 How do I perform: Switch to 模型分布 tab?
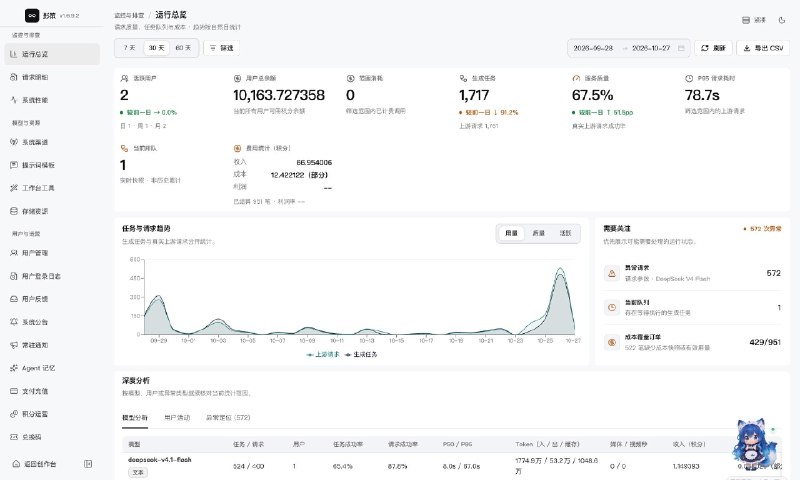[x=135, y=418]
